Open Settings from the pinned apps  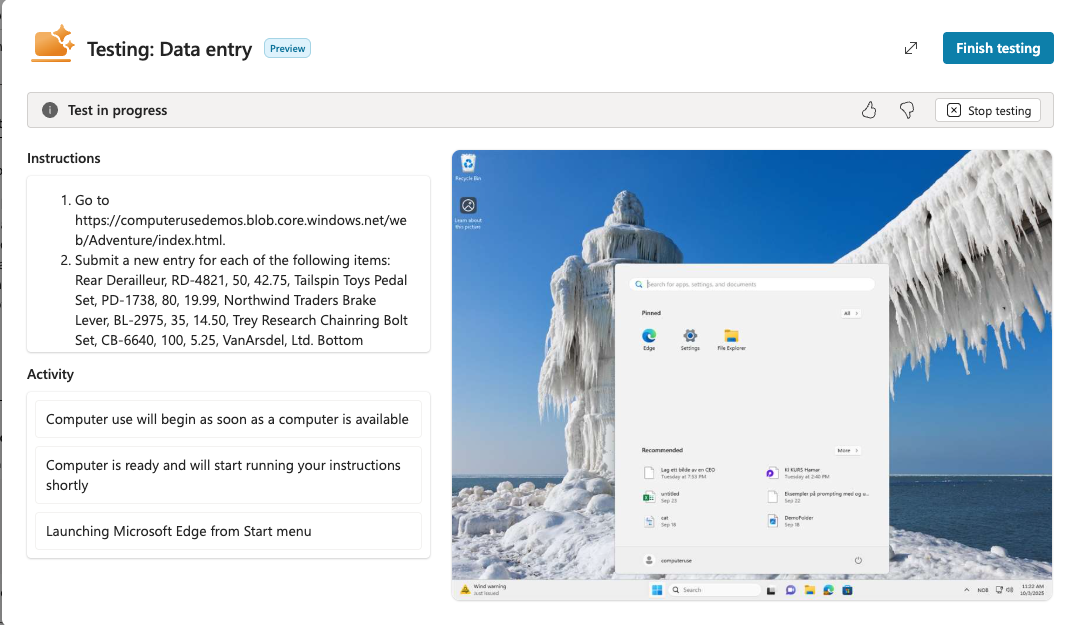690,338
